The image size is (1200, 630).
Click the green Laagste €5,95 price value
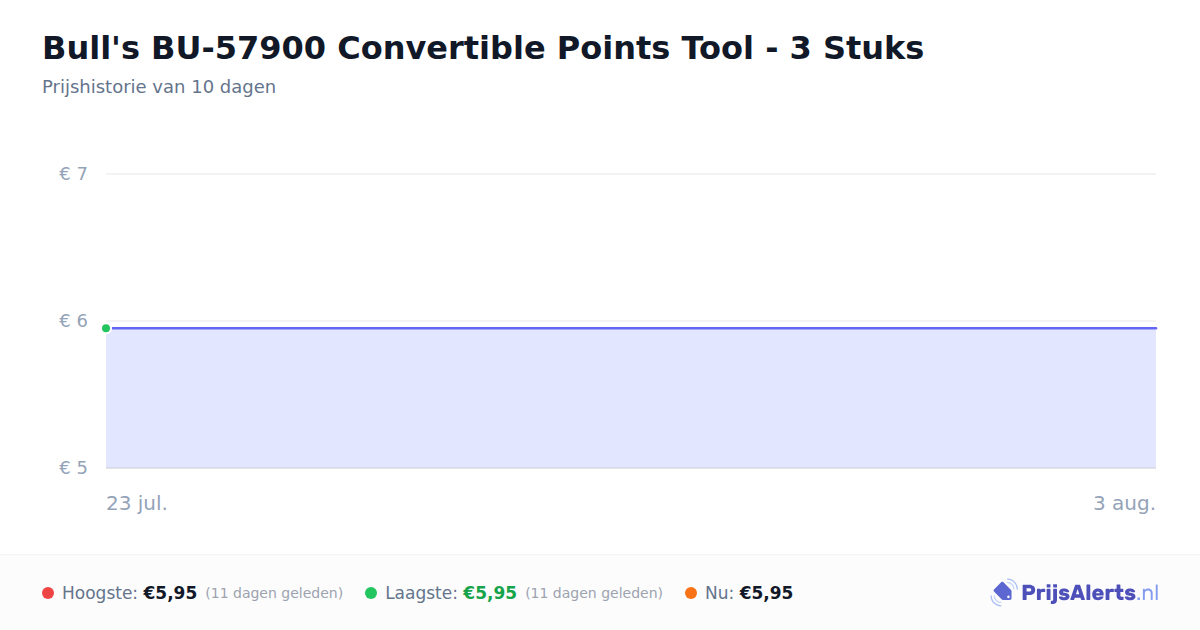coord(490,593)
